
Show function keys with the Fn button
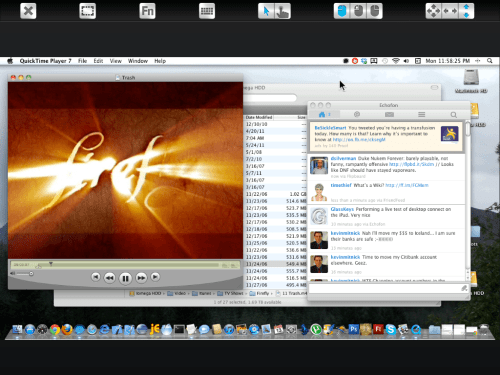[x=147, y=11]
